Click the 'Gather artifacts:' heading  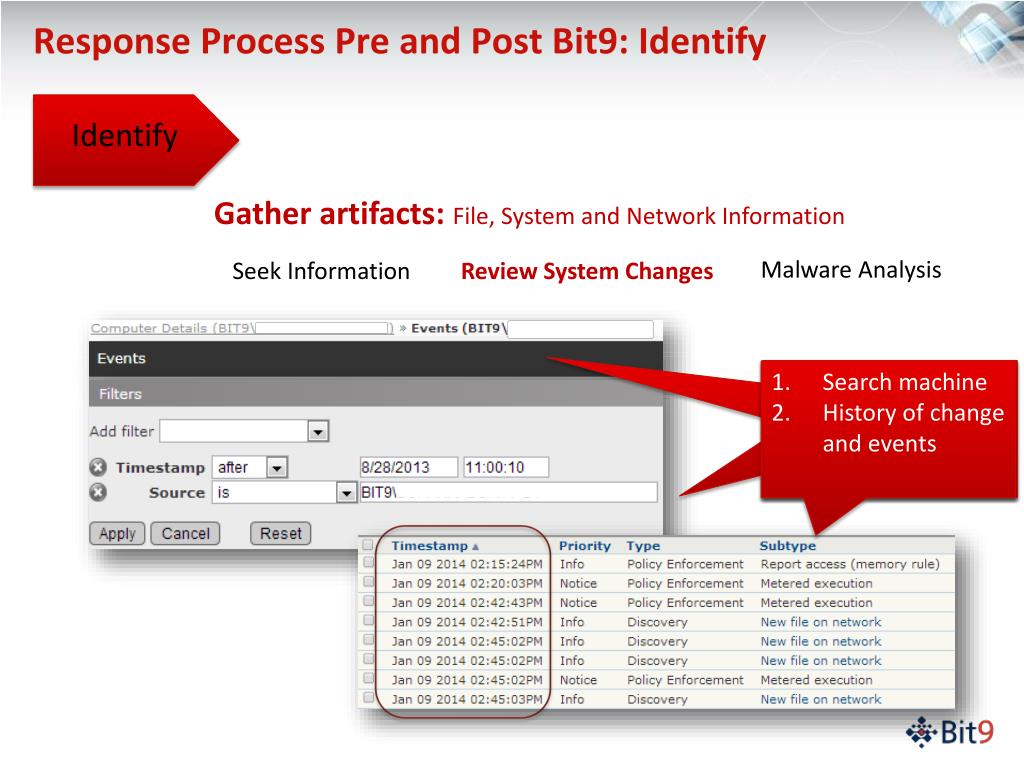pos(329,214)
